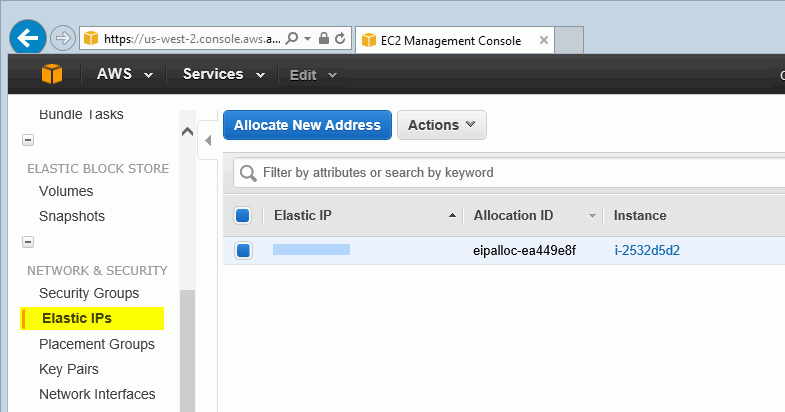Refresh the page using the reload icon
Screen dimensions: 785x412
click(x=340, y=39)
